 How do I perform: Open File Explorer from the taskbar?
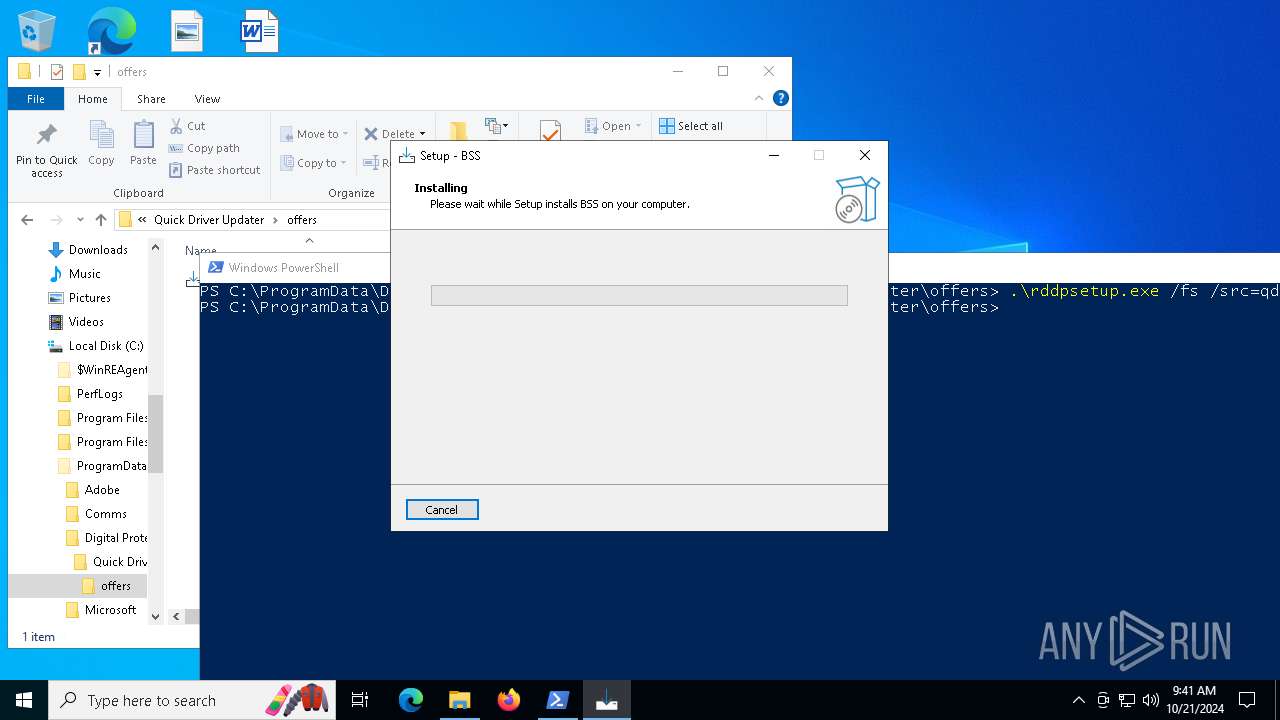(x=459, y=700)
